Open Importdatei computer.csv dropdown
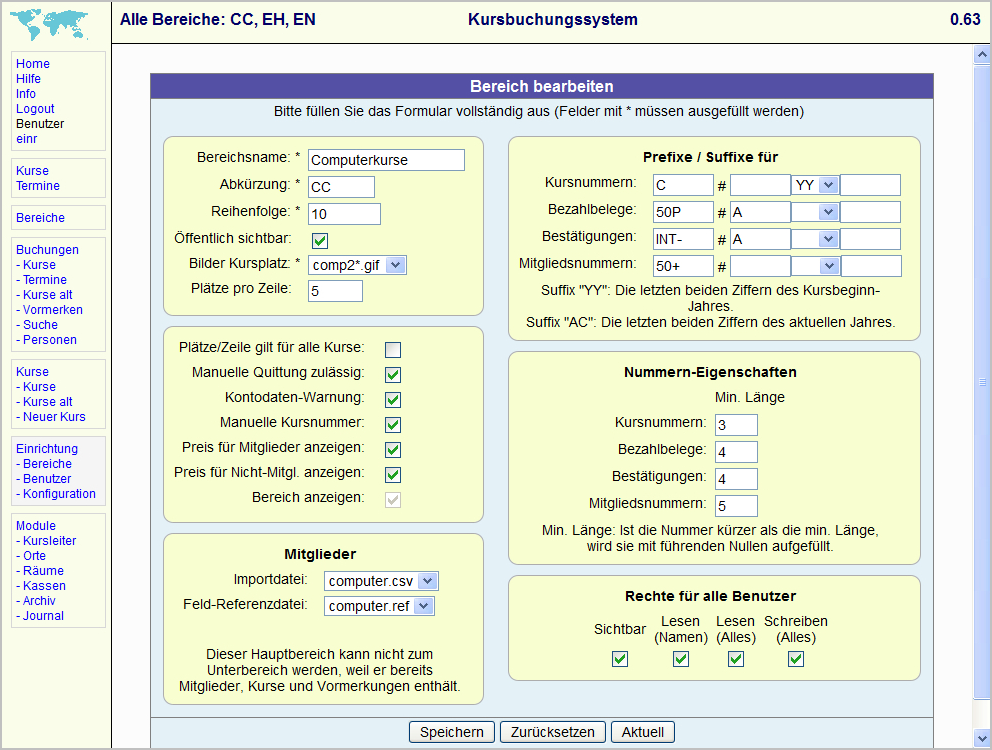This screenshot has width=992, height=750. click(381, 581)
